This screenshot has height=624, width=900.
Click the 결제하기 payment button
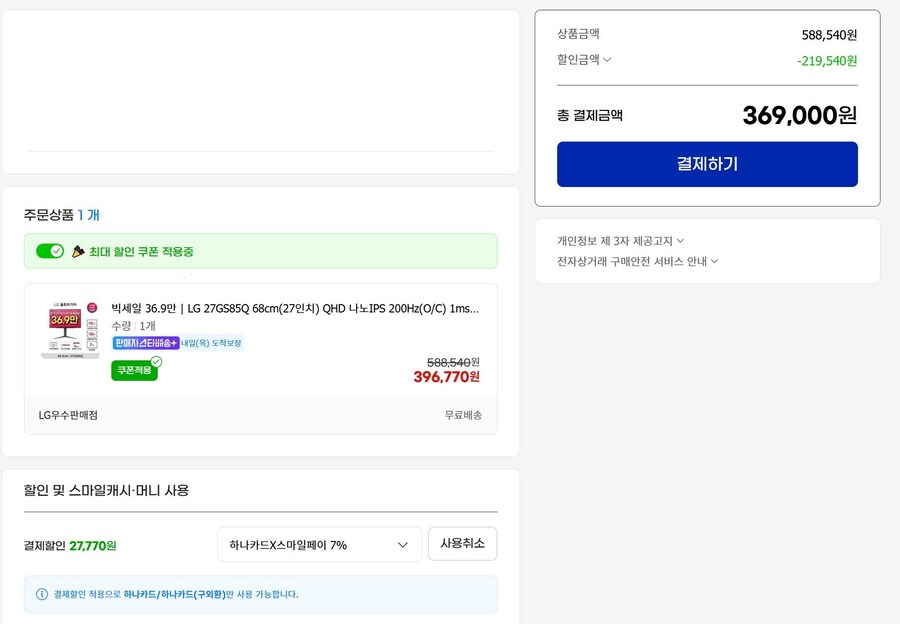[x=707, y=164]
